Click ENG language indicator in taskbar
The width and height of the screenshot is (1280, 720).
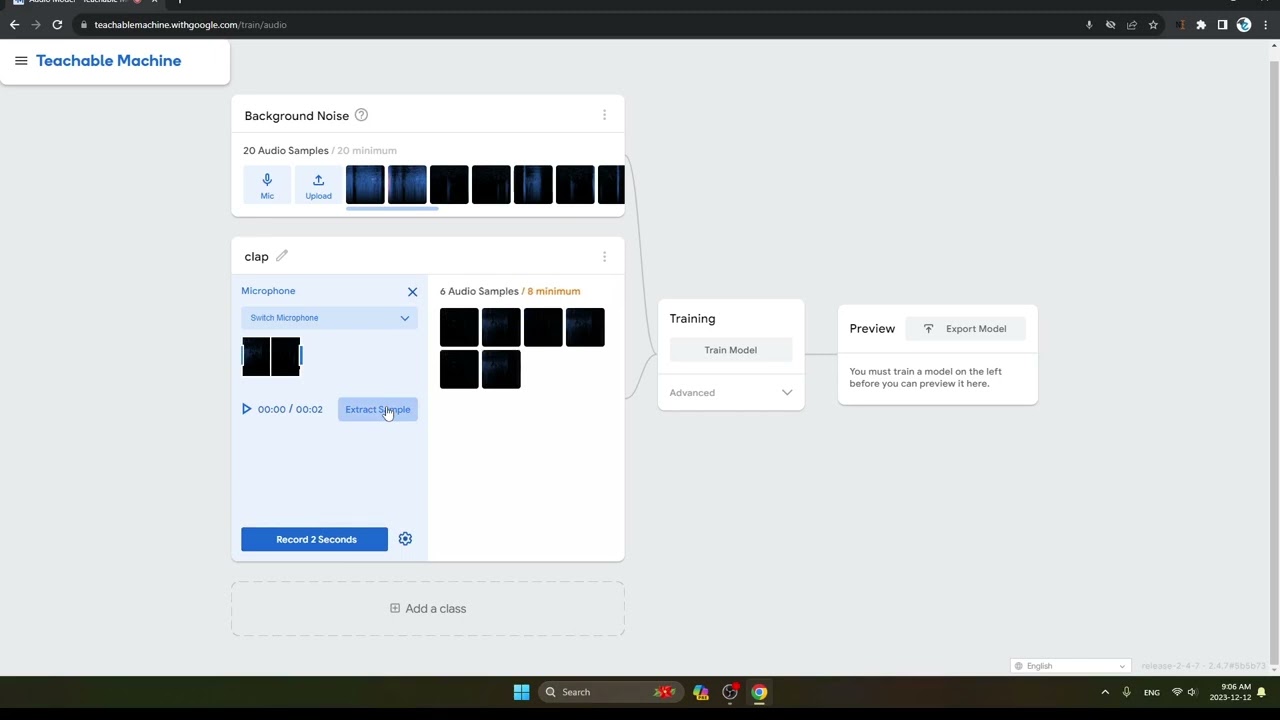tap(1152, 692)
